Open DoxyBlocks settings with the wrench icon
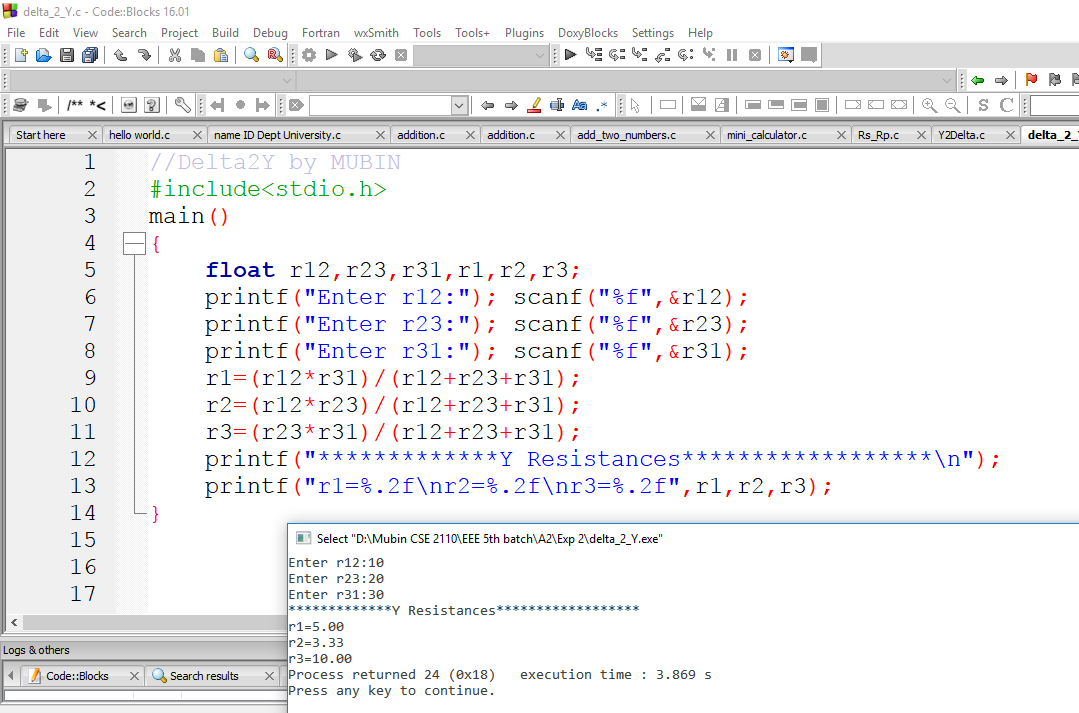Viewport: 1079px width, 713px height. (x=184, y=104)
